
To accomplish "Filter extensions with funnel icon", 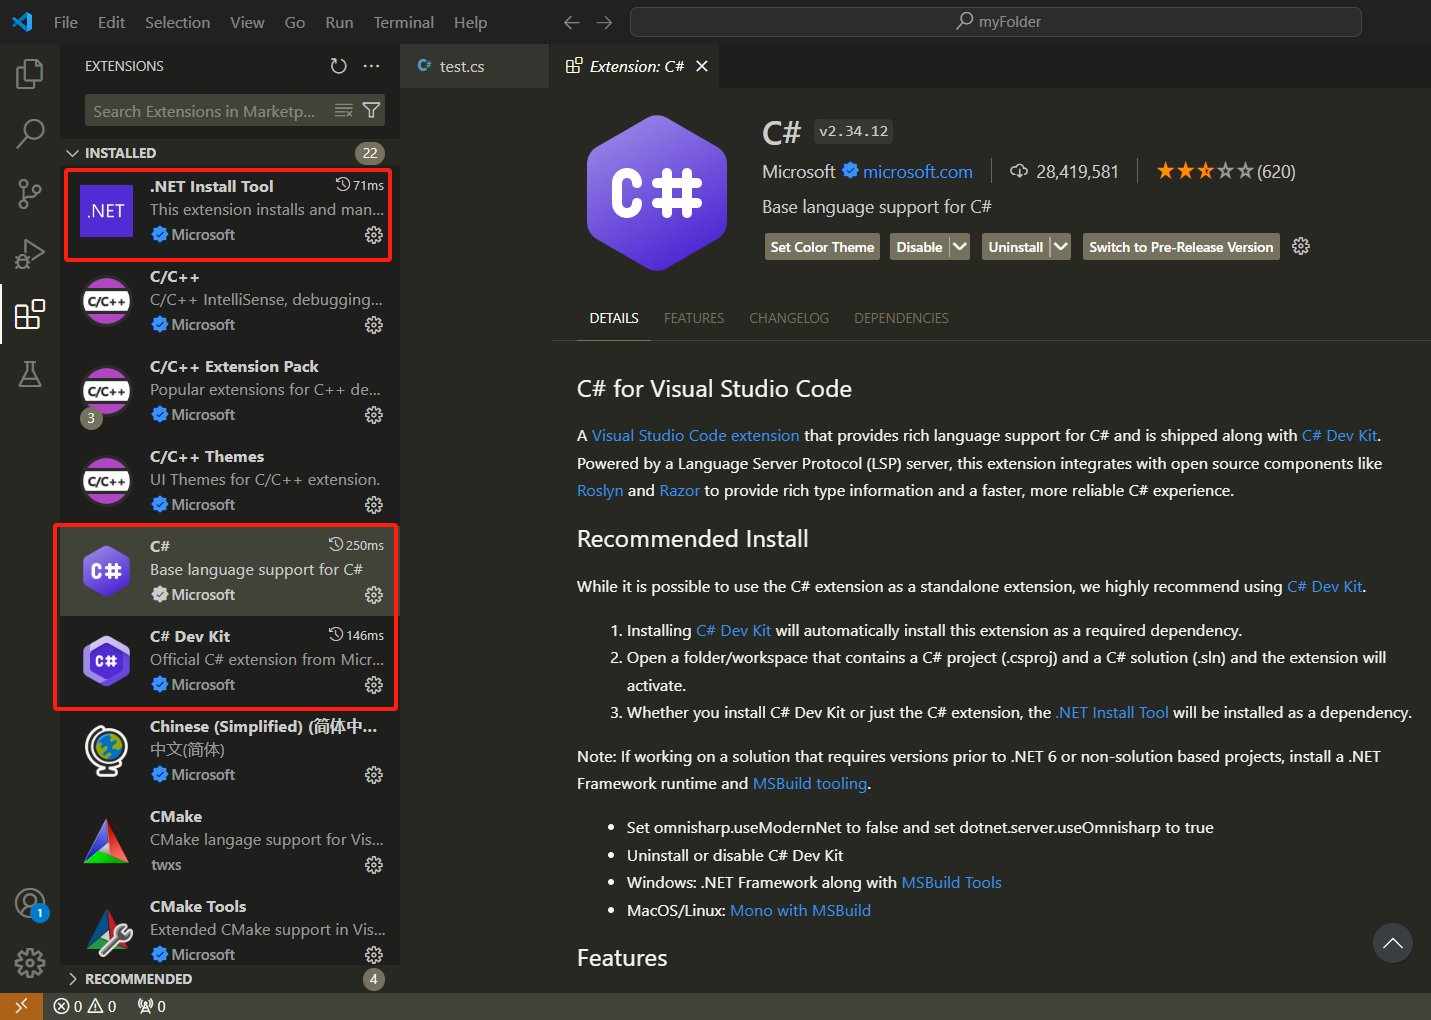I will click(x=371, y=111).
